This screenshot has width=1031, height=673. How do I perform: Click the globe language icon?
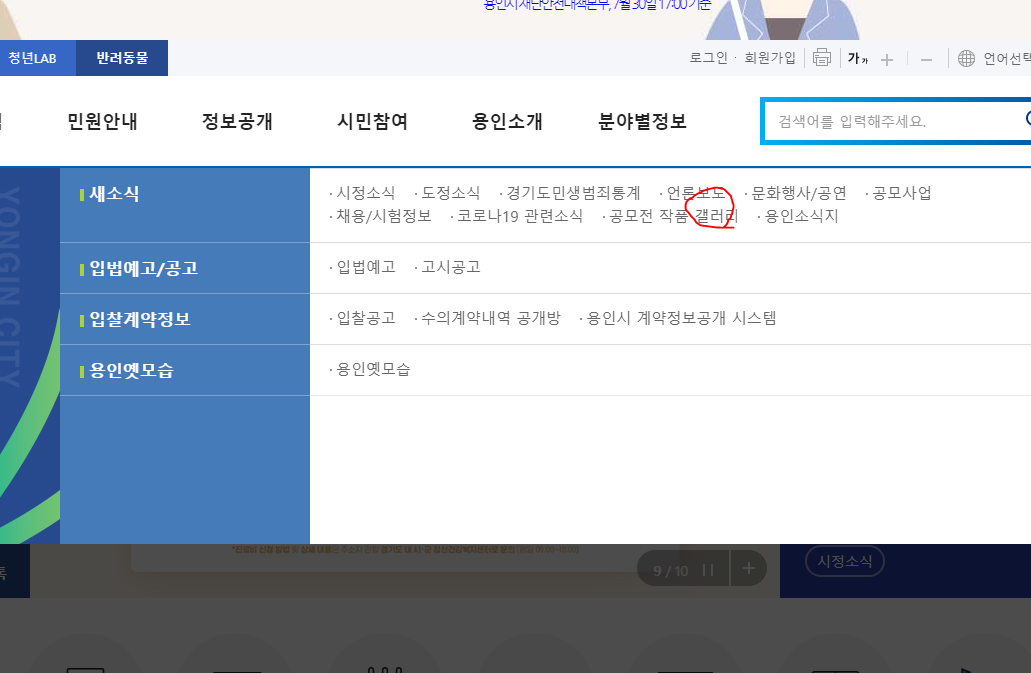click(966, 58)
